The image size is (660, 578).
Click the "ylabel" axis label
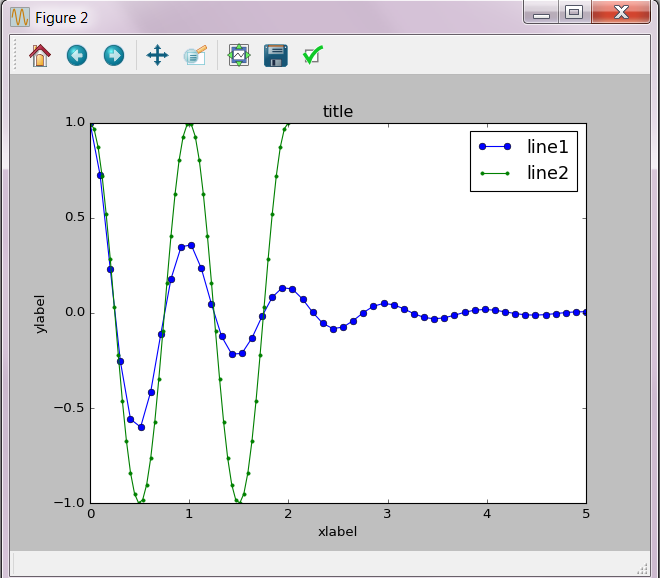[39, 314]
